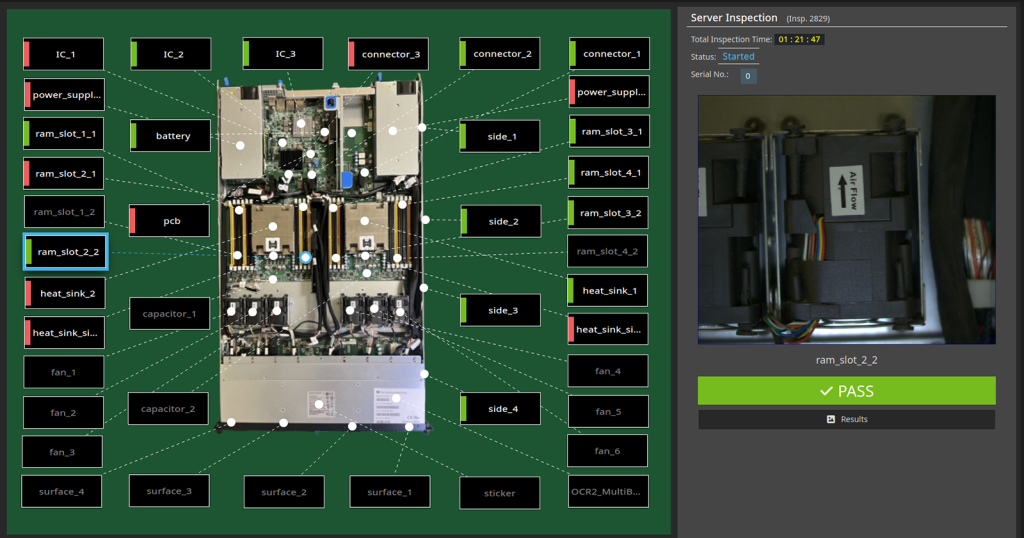This screenshot has width=1024, height=538.
Task: Select the capacitor_1 label
Action: click(x=169, y=314)
